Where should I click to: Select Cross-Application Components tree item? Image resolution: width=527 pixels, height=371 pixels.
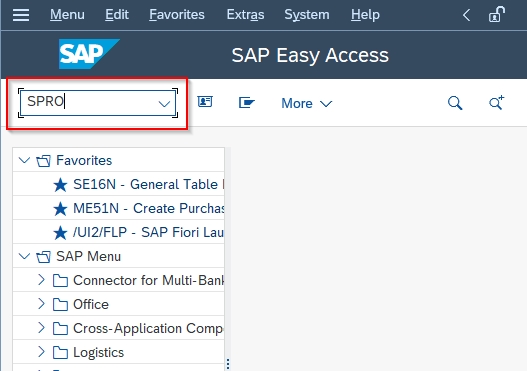pyautogui.click(x=148, y=328)
